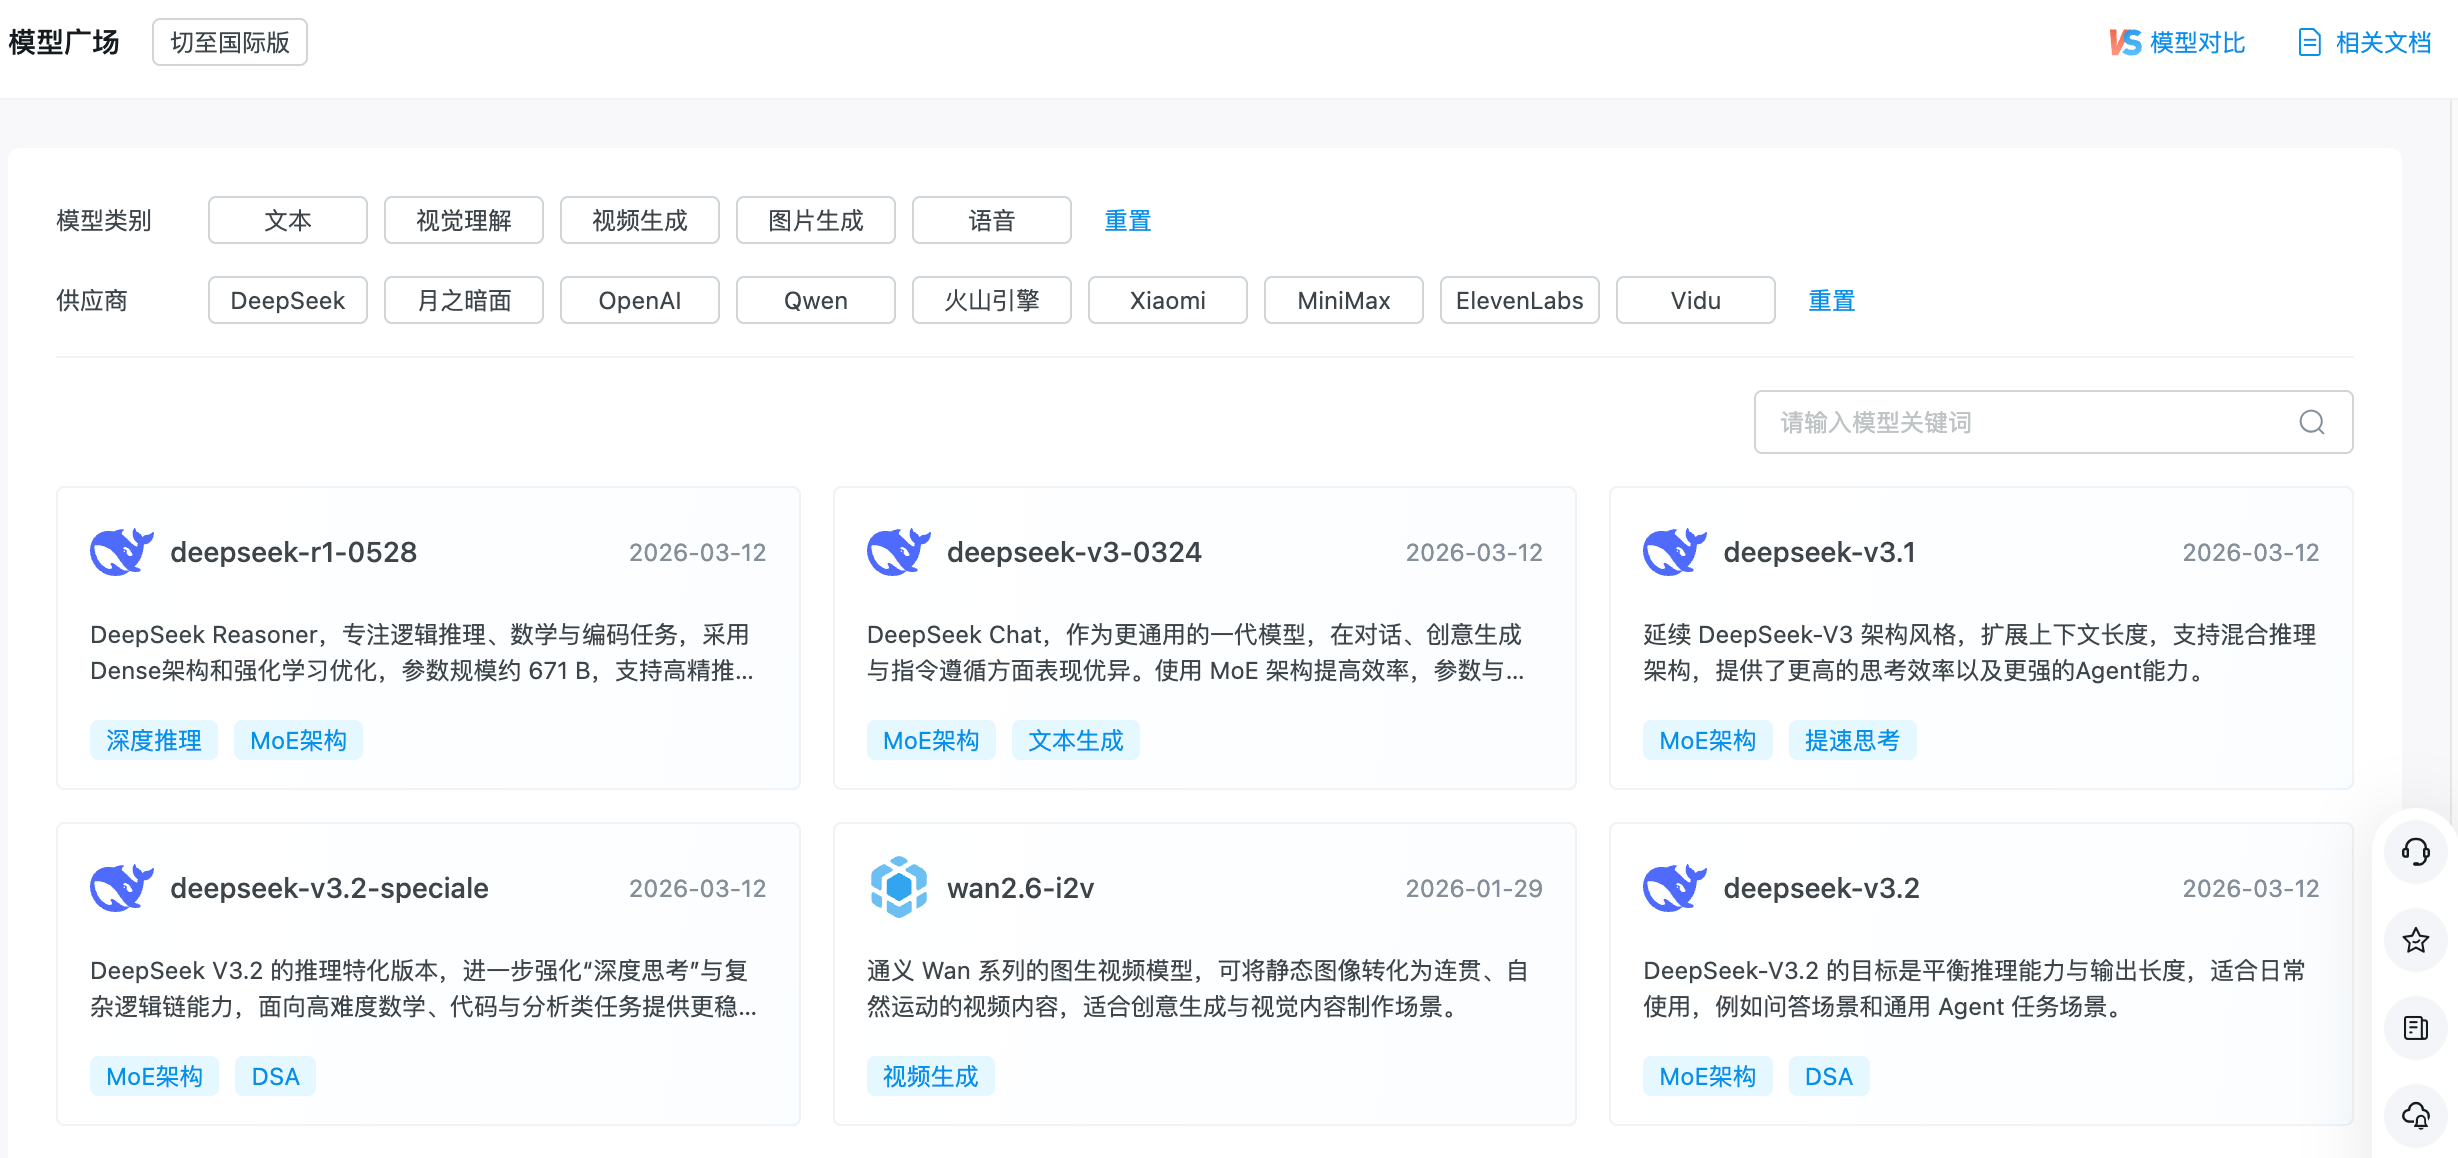Image resolution: width=2458 pixels, height=1158 pixels.
Task: Open 模型对比 with the VS icon
Action: 2177,42
